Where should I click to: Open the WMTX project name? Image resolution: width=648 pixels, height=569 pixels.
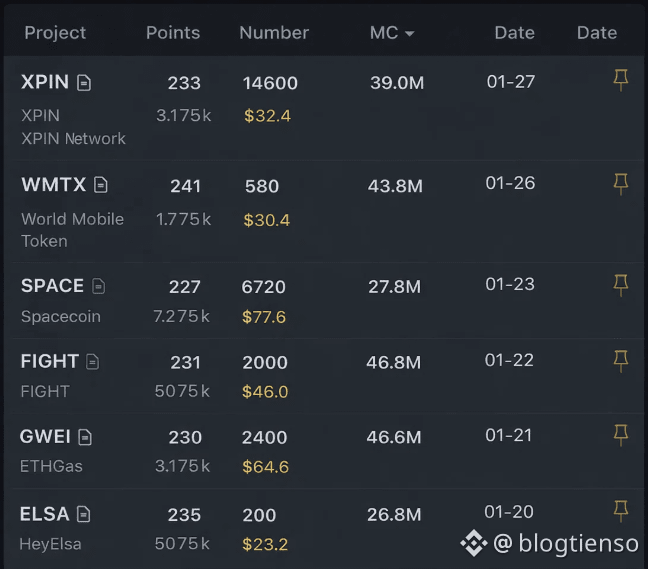(53, 184)
